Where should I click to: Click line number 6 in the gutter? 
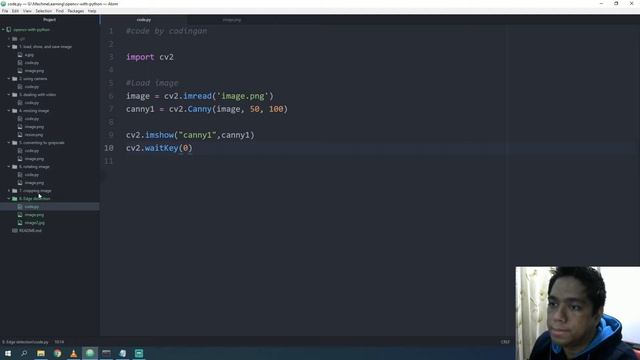click(111, 96)
